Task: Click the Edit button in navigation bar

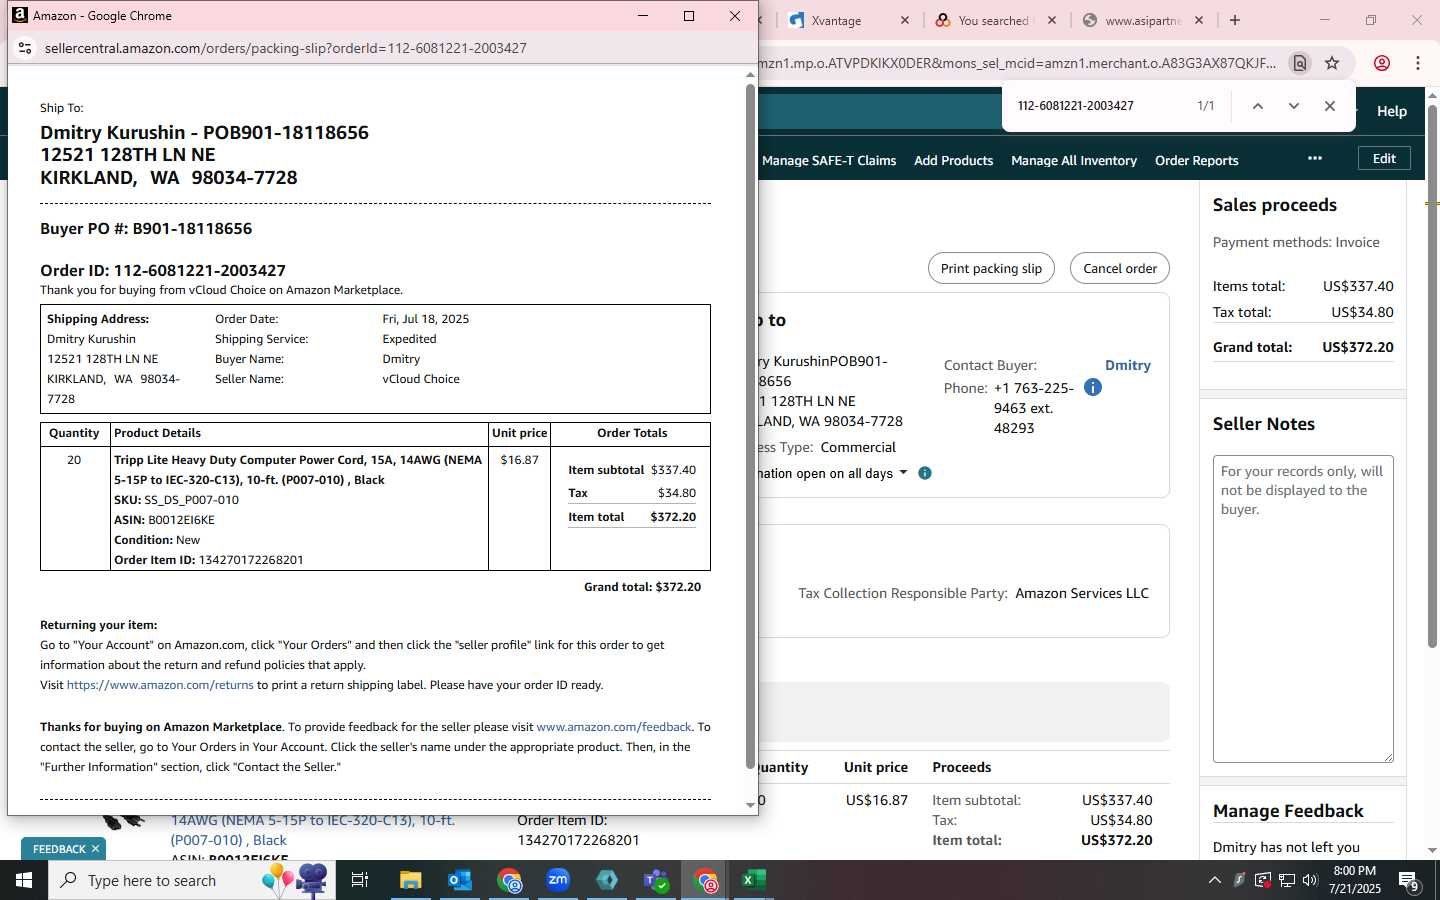Action: click(1384, 158)
